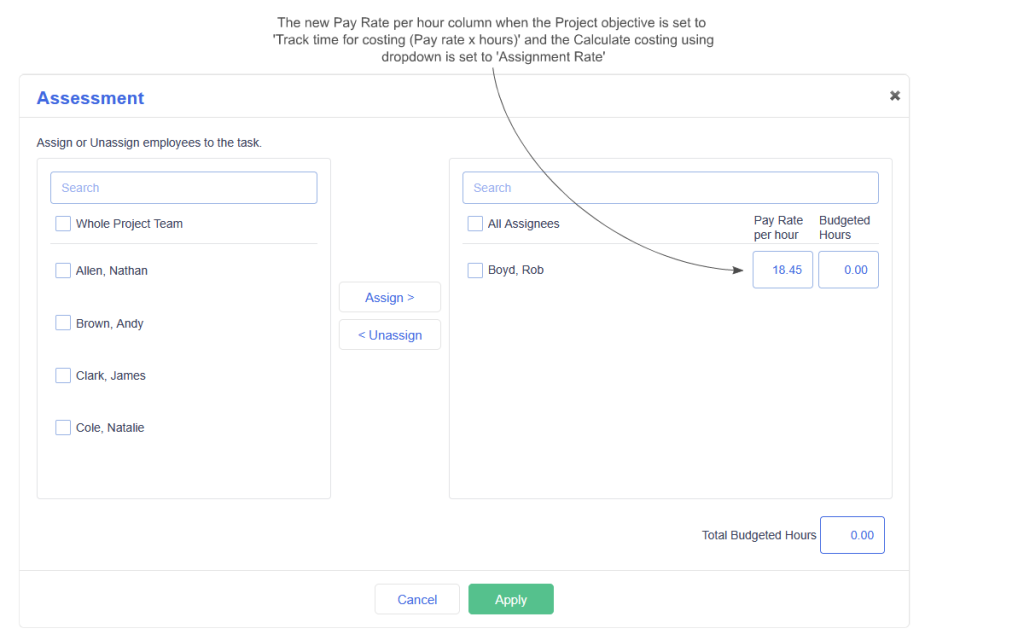
Task: Apply the assignment changes
Action: [x=510, y=599]
